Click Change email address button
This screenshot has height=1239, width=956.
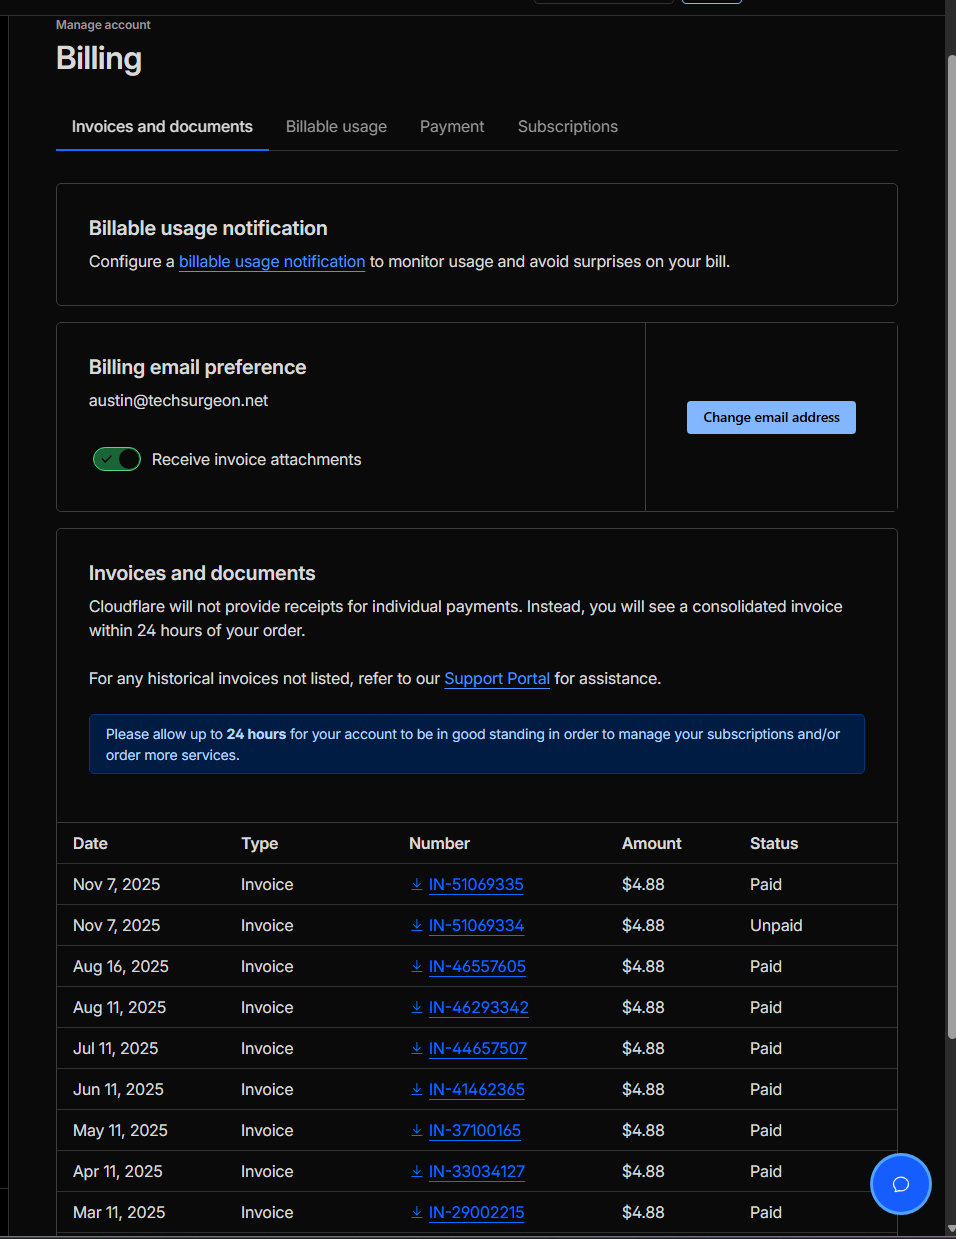point(771,417)
